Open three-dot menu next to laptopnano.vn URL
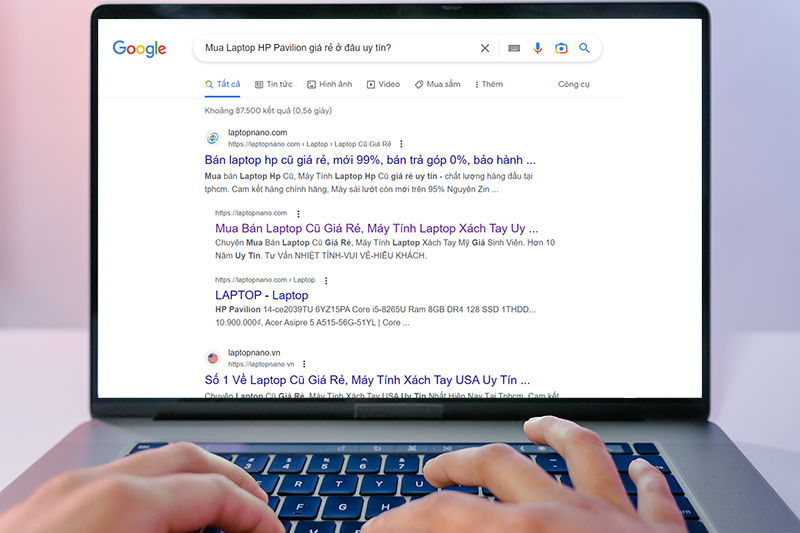The height and width of the screenshot is (533, 800). point(304,364)
